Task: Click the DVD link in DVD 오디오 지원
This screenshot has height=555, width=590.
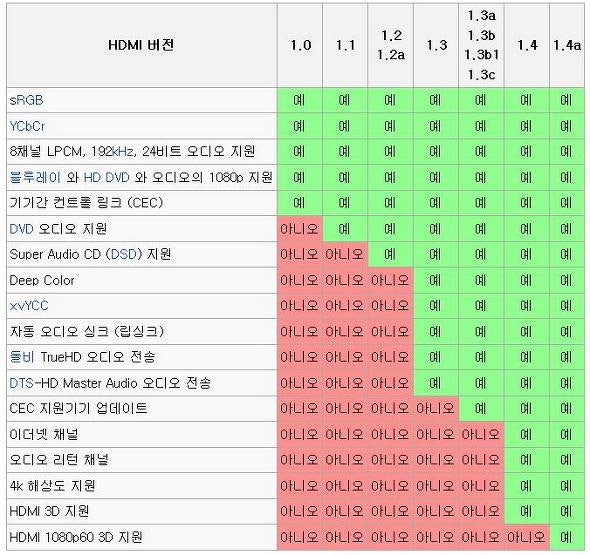Action: pos(21,229)
